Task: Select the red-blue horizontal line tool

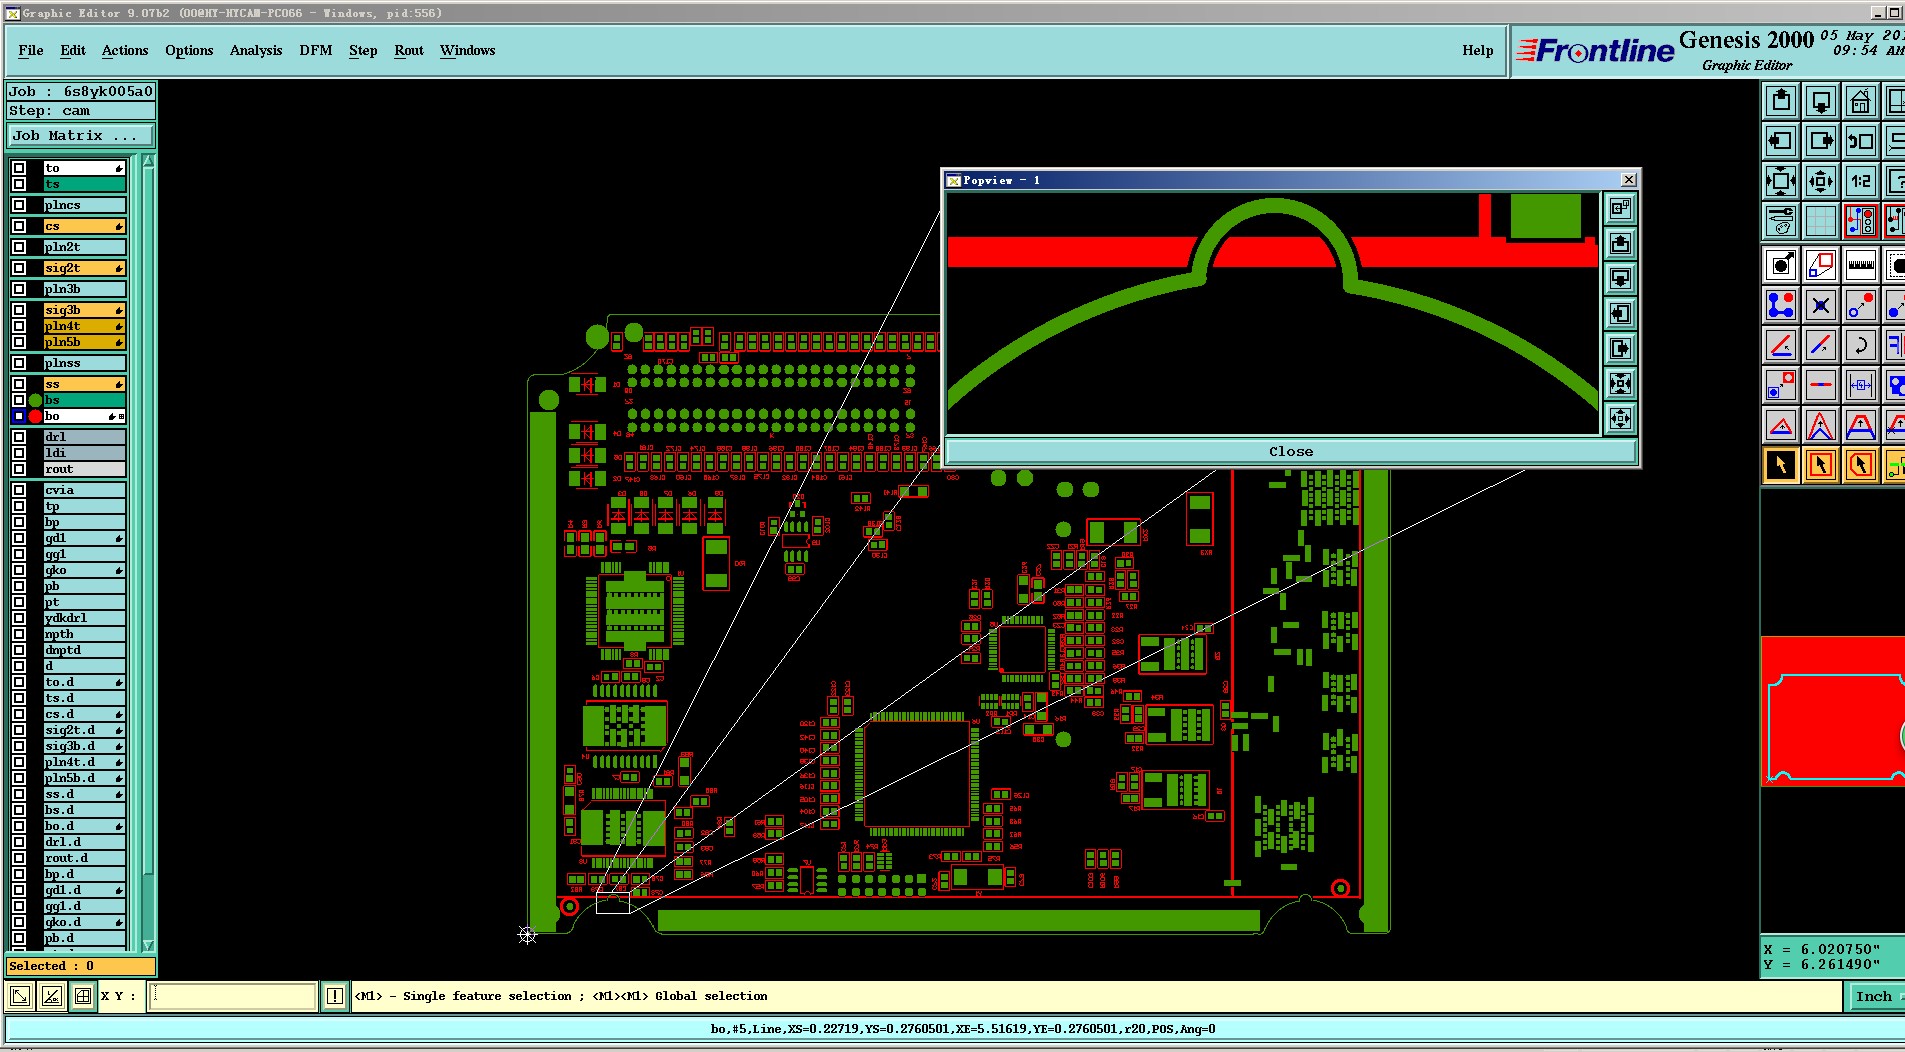Action: 1821,385
